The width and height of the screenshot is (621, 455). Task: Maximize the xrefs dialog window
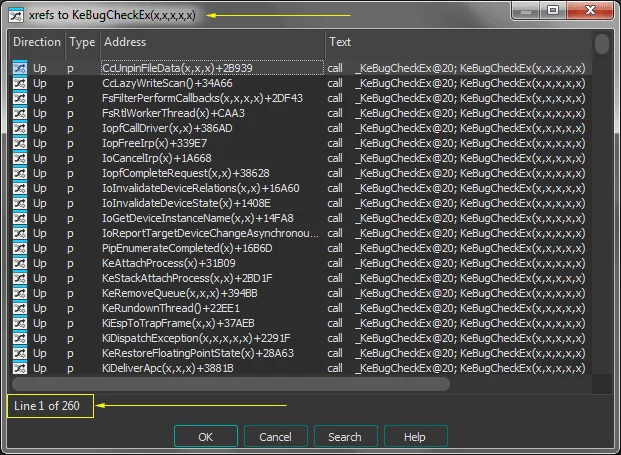tap(553, 10)
